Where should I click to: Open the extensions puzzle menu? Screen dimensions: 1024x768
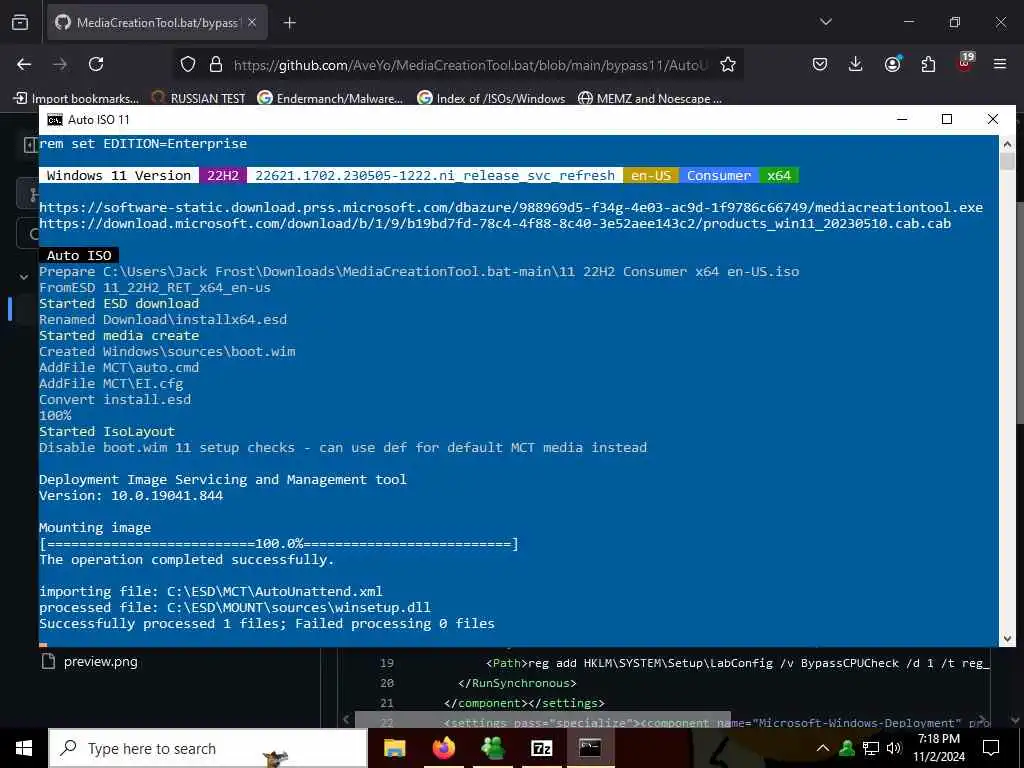[928, 64]
